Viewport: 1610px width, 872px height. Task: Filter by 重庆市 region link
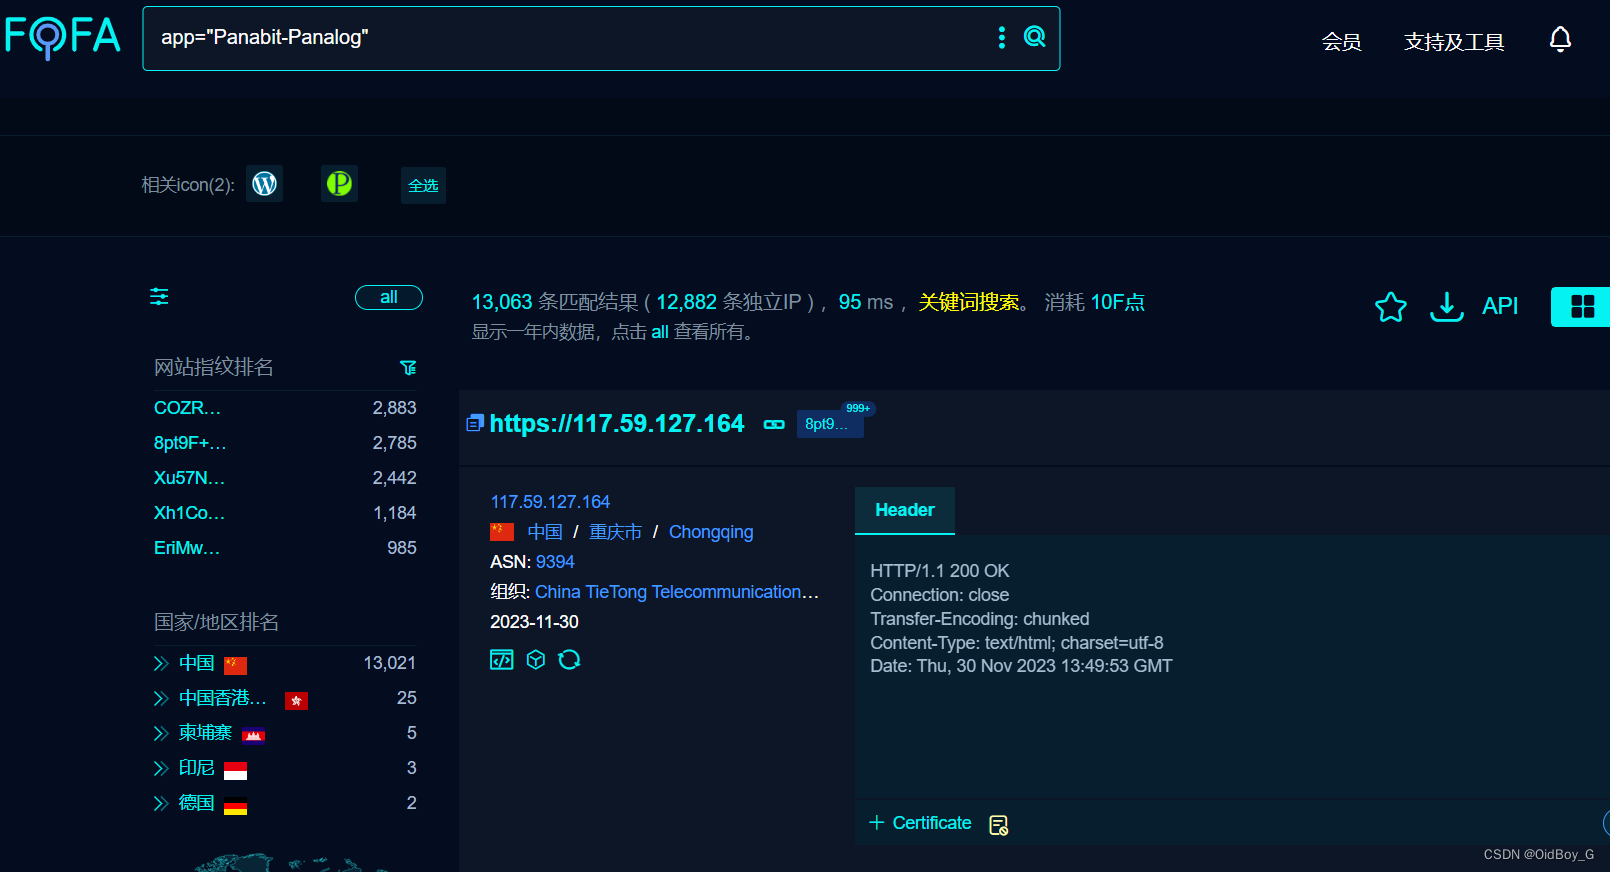coord(615,532)
